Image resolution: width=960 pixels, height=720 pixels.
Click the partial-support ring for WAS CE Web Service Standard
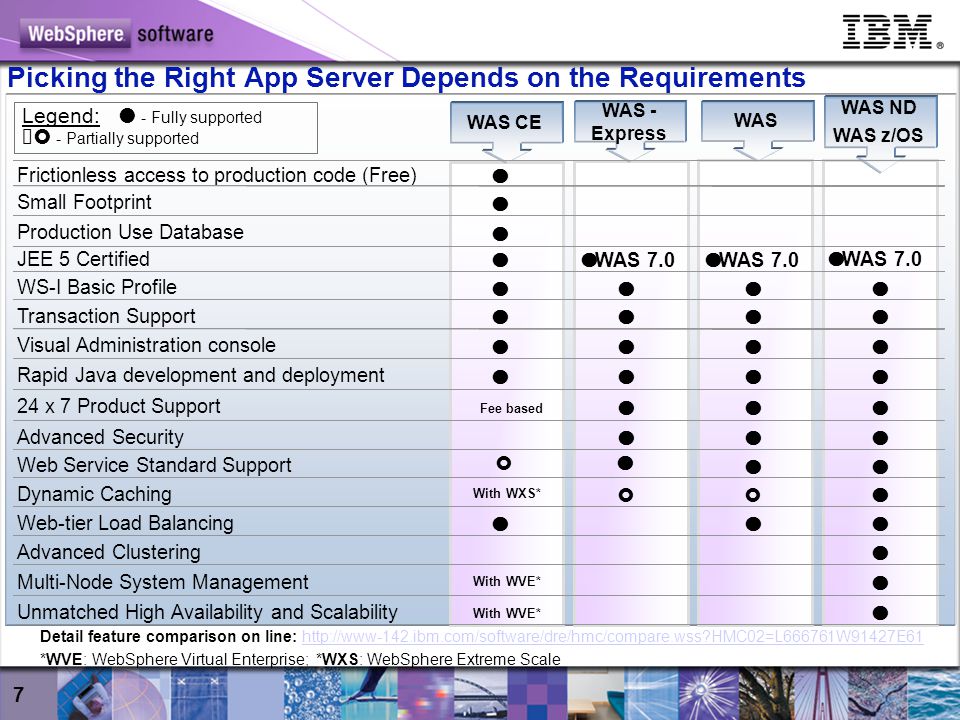[504, 463]
